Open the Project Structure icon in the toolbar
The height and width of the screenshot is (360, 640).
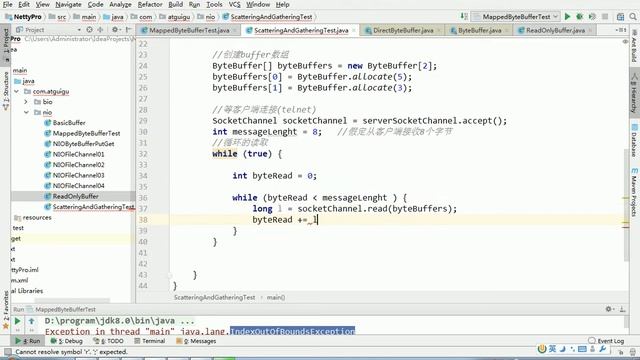pos(620,17)
